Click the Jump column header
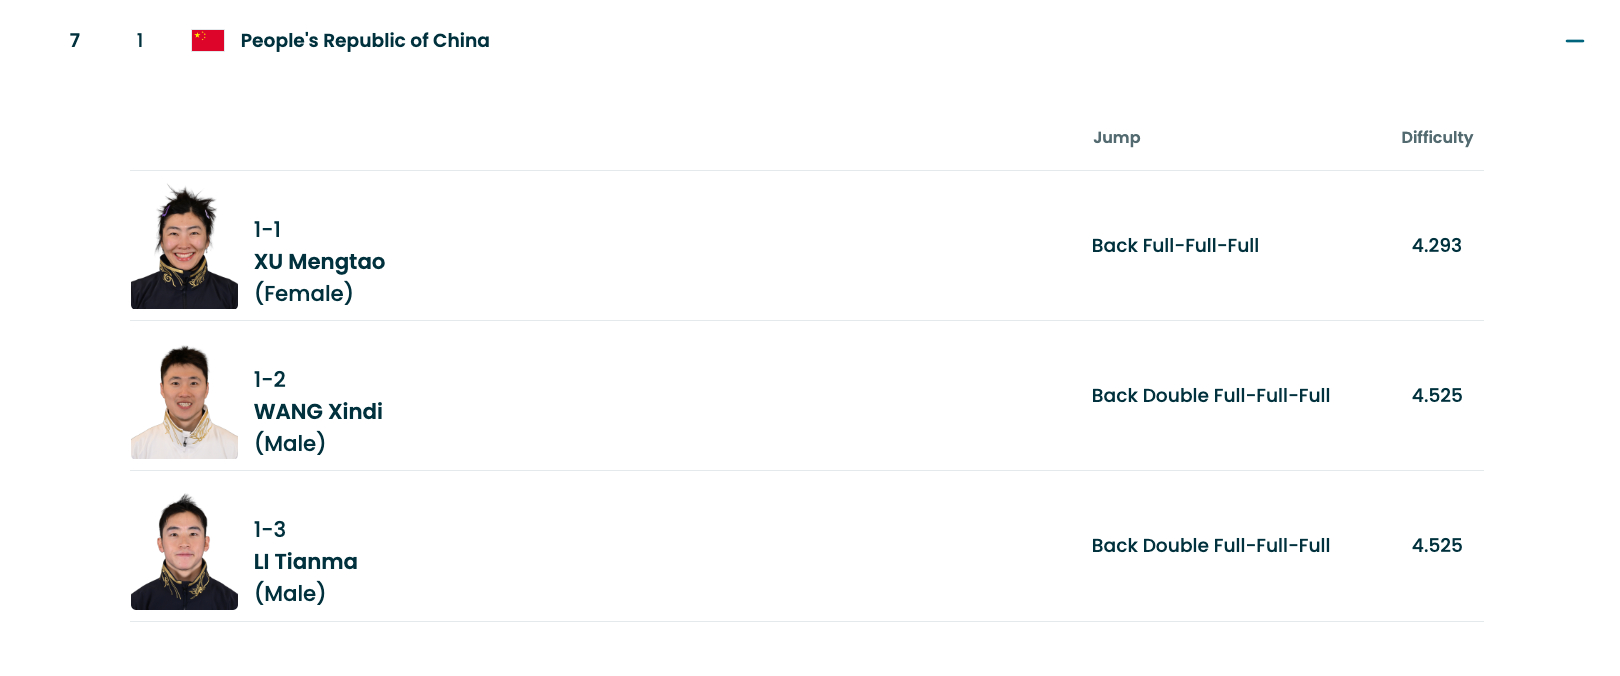Viewport: 1620px width, 676px height. [1116, 138]
